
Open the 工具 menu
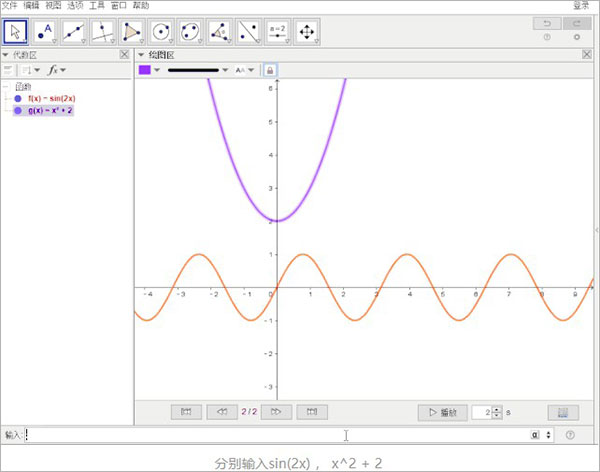tap(97, 6)
